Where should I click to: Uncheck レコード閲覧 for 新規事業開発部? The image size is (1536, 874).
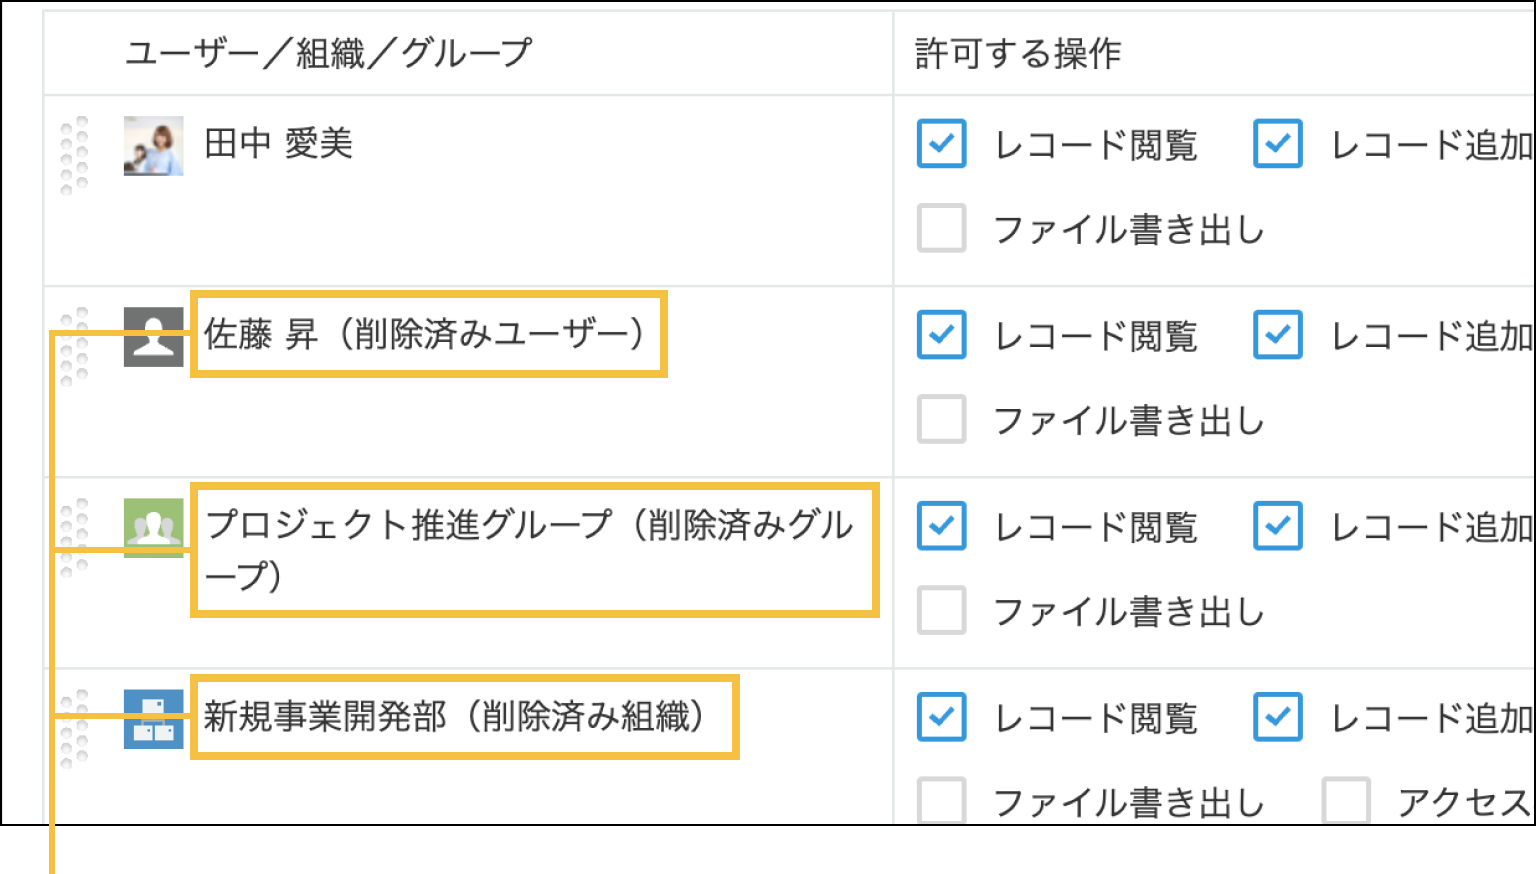tap(940, 717)
